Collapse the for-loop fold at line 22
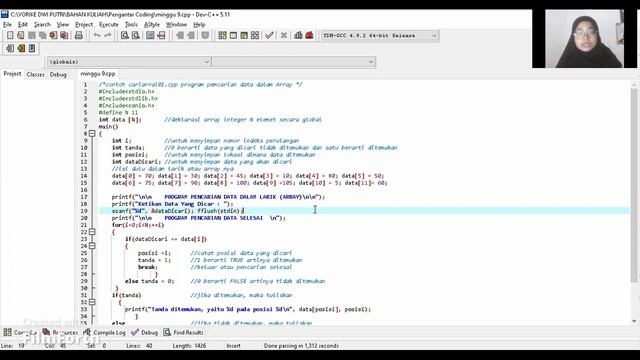Image resolution: width=640 pixels, height=360 pixels. tap(92, 232)
